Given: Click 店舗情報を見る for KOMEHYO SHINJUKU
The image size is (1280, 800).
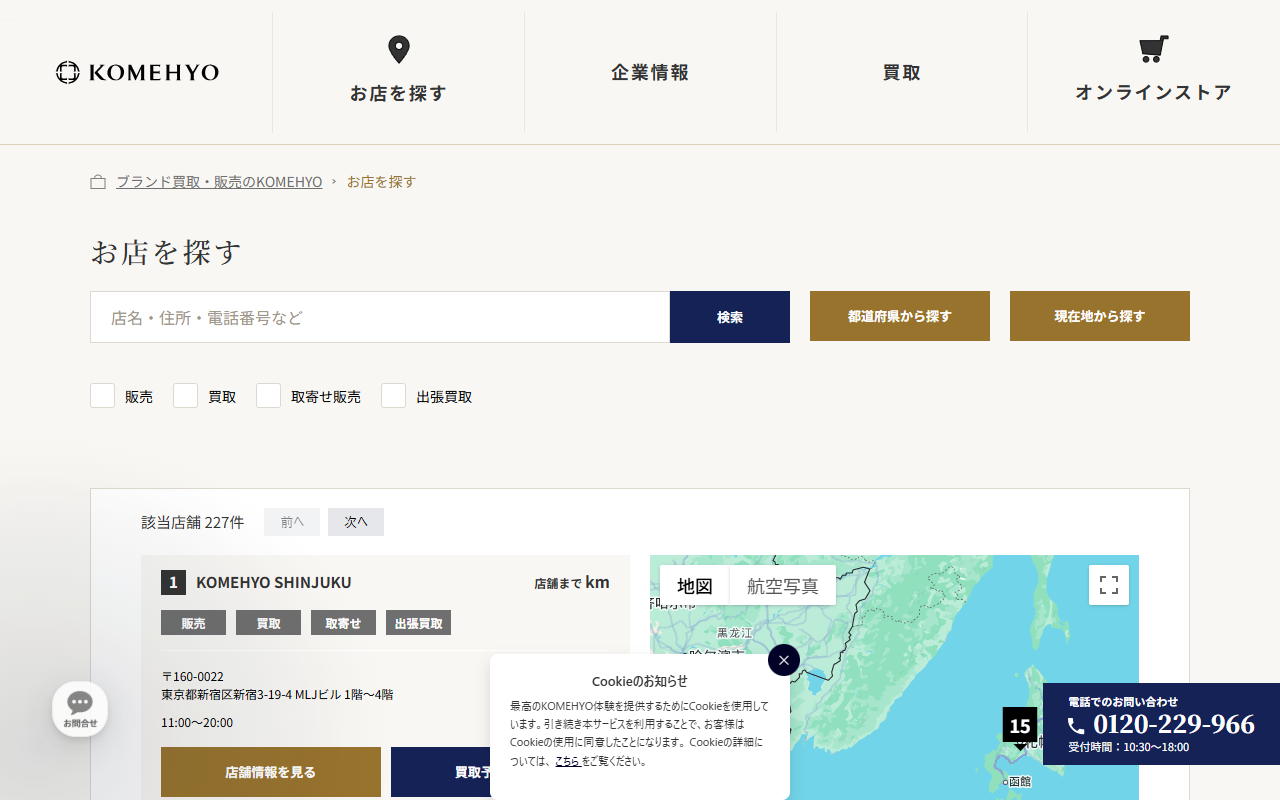Looking at the screenshot, I should click(x=271, y=772).
